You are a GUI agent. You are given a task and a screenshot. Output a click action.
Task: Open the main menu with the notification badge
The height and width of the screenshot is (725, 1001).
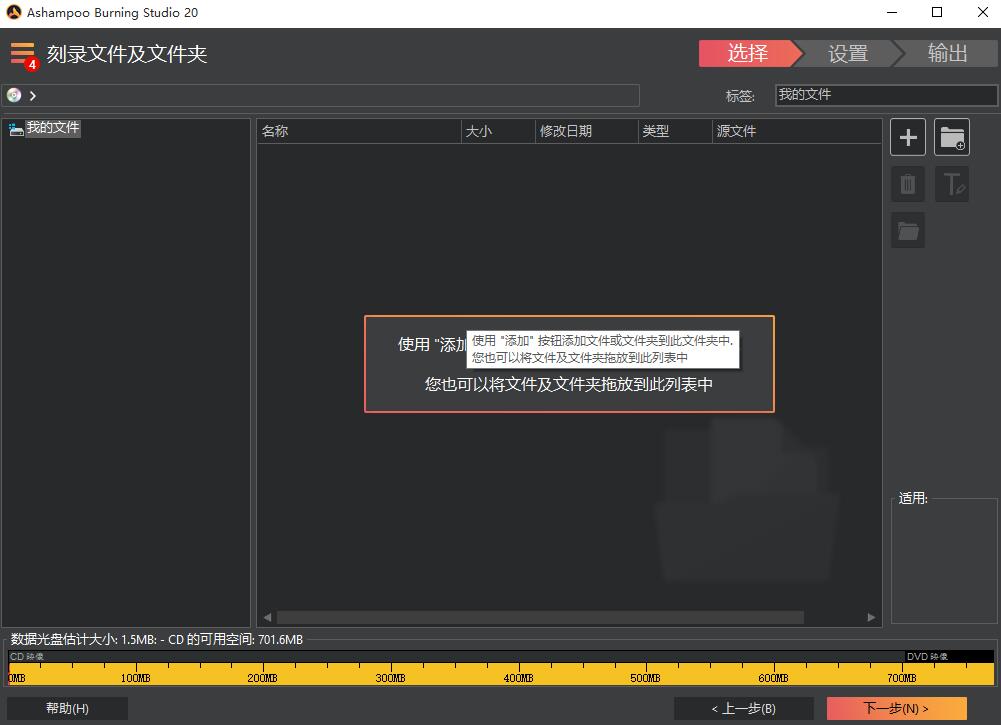[x=21, y=54]
